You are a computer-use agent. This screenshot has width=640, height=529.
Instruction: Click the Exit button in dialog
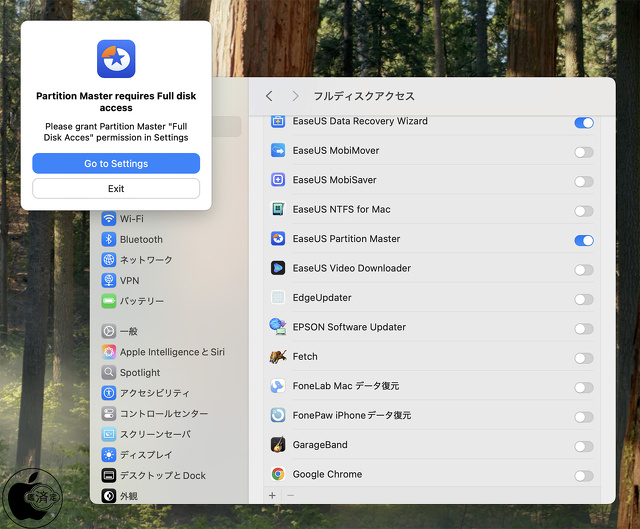coord(116,189)
